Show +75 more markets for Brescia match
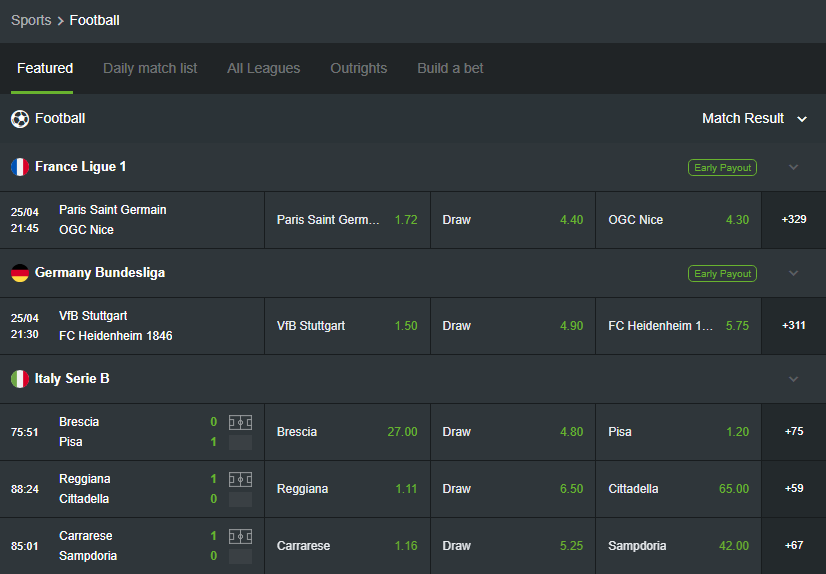Screen dimensions: 826x574 click(794, 432)
